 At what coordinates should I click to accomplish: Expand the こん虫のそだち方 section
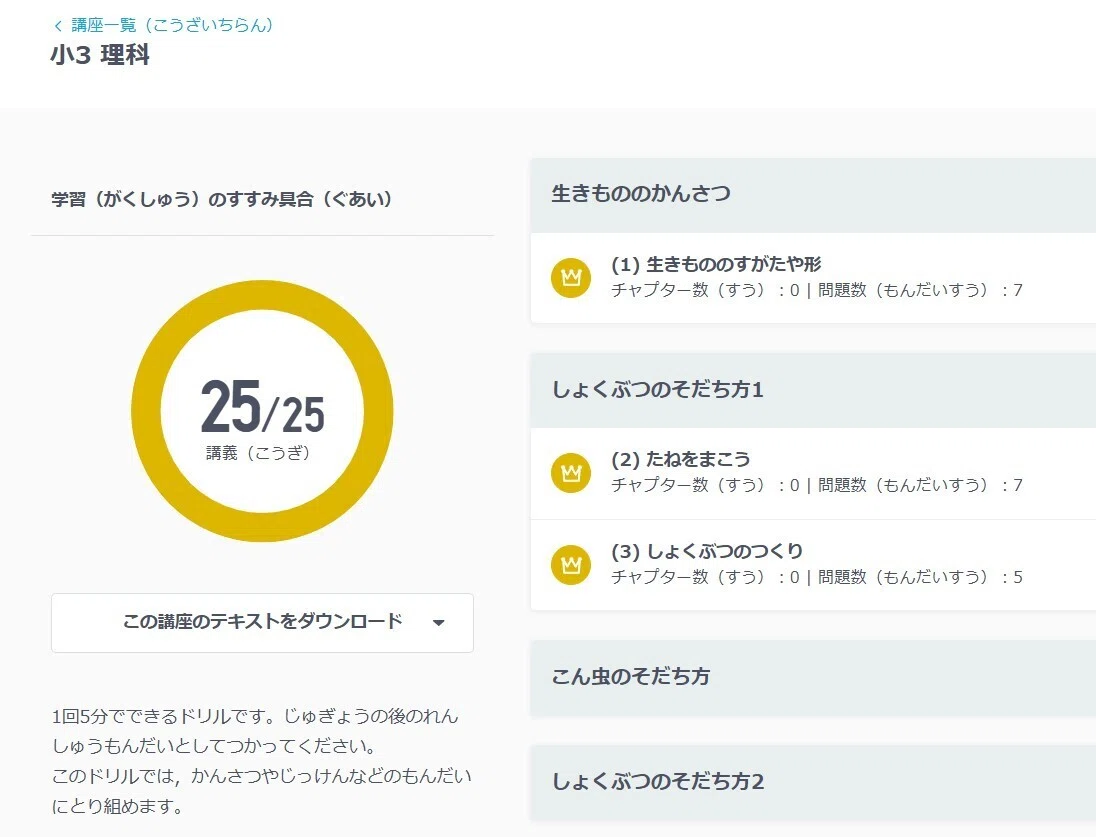813,678
